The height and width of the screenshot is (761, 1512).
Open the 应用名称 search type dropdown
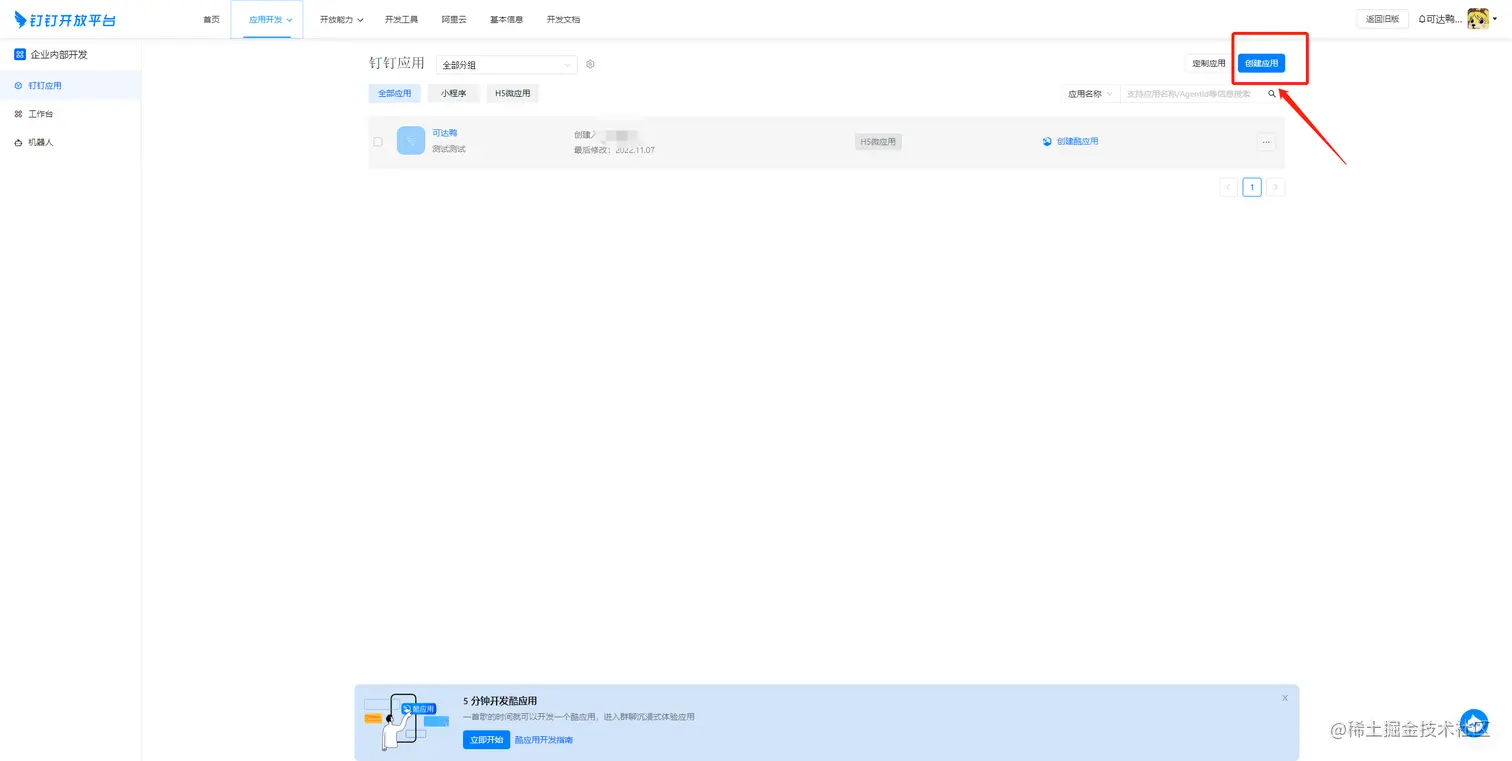pos(1090,93)
